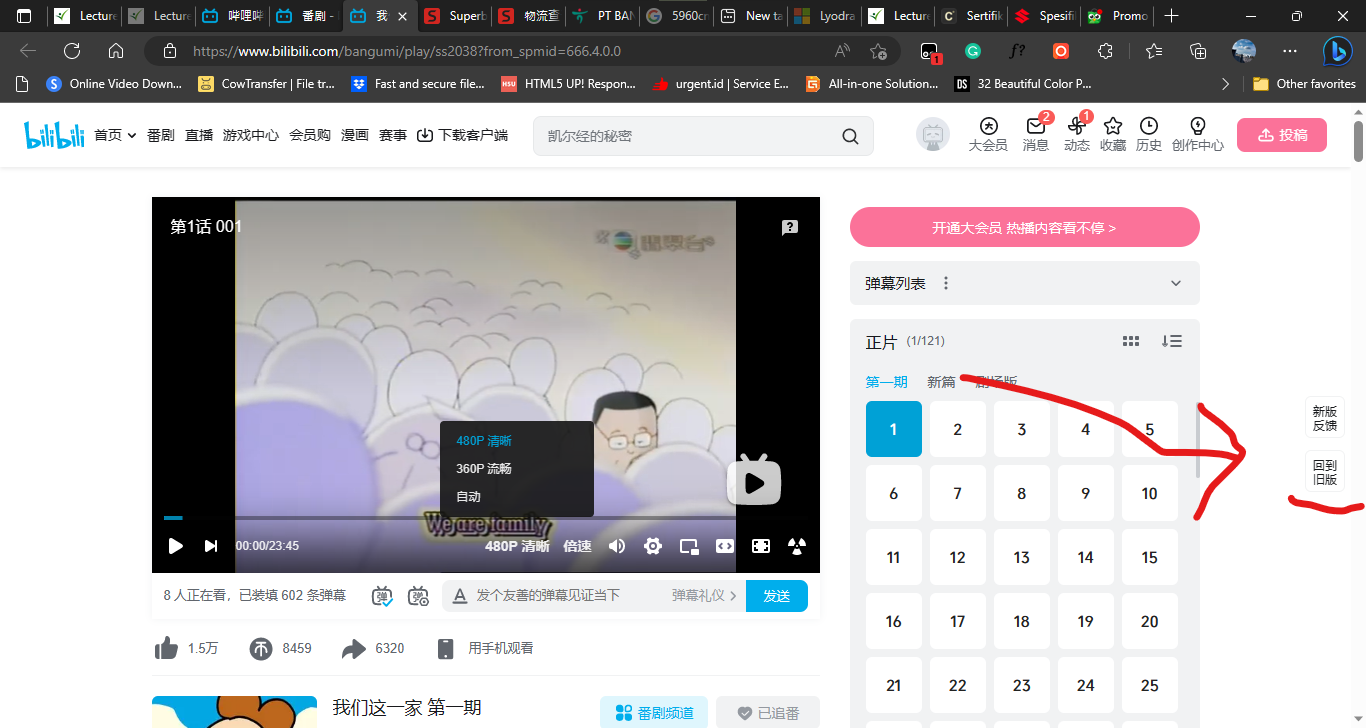The height and width of the screenshot is (728, 1366).
Task: Share the video with arrow icon
Action: (x=354, y=648)
